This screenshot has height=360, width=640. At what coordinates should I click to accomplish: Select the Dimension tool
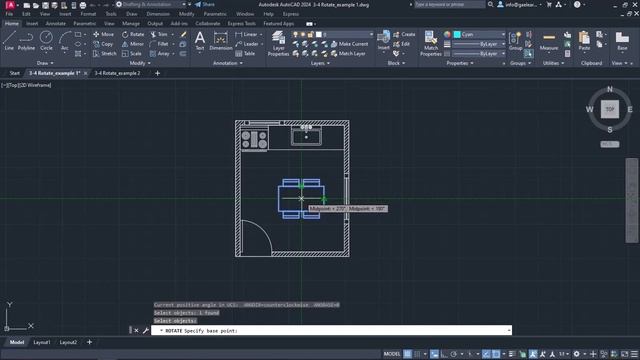(221, 40)
